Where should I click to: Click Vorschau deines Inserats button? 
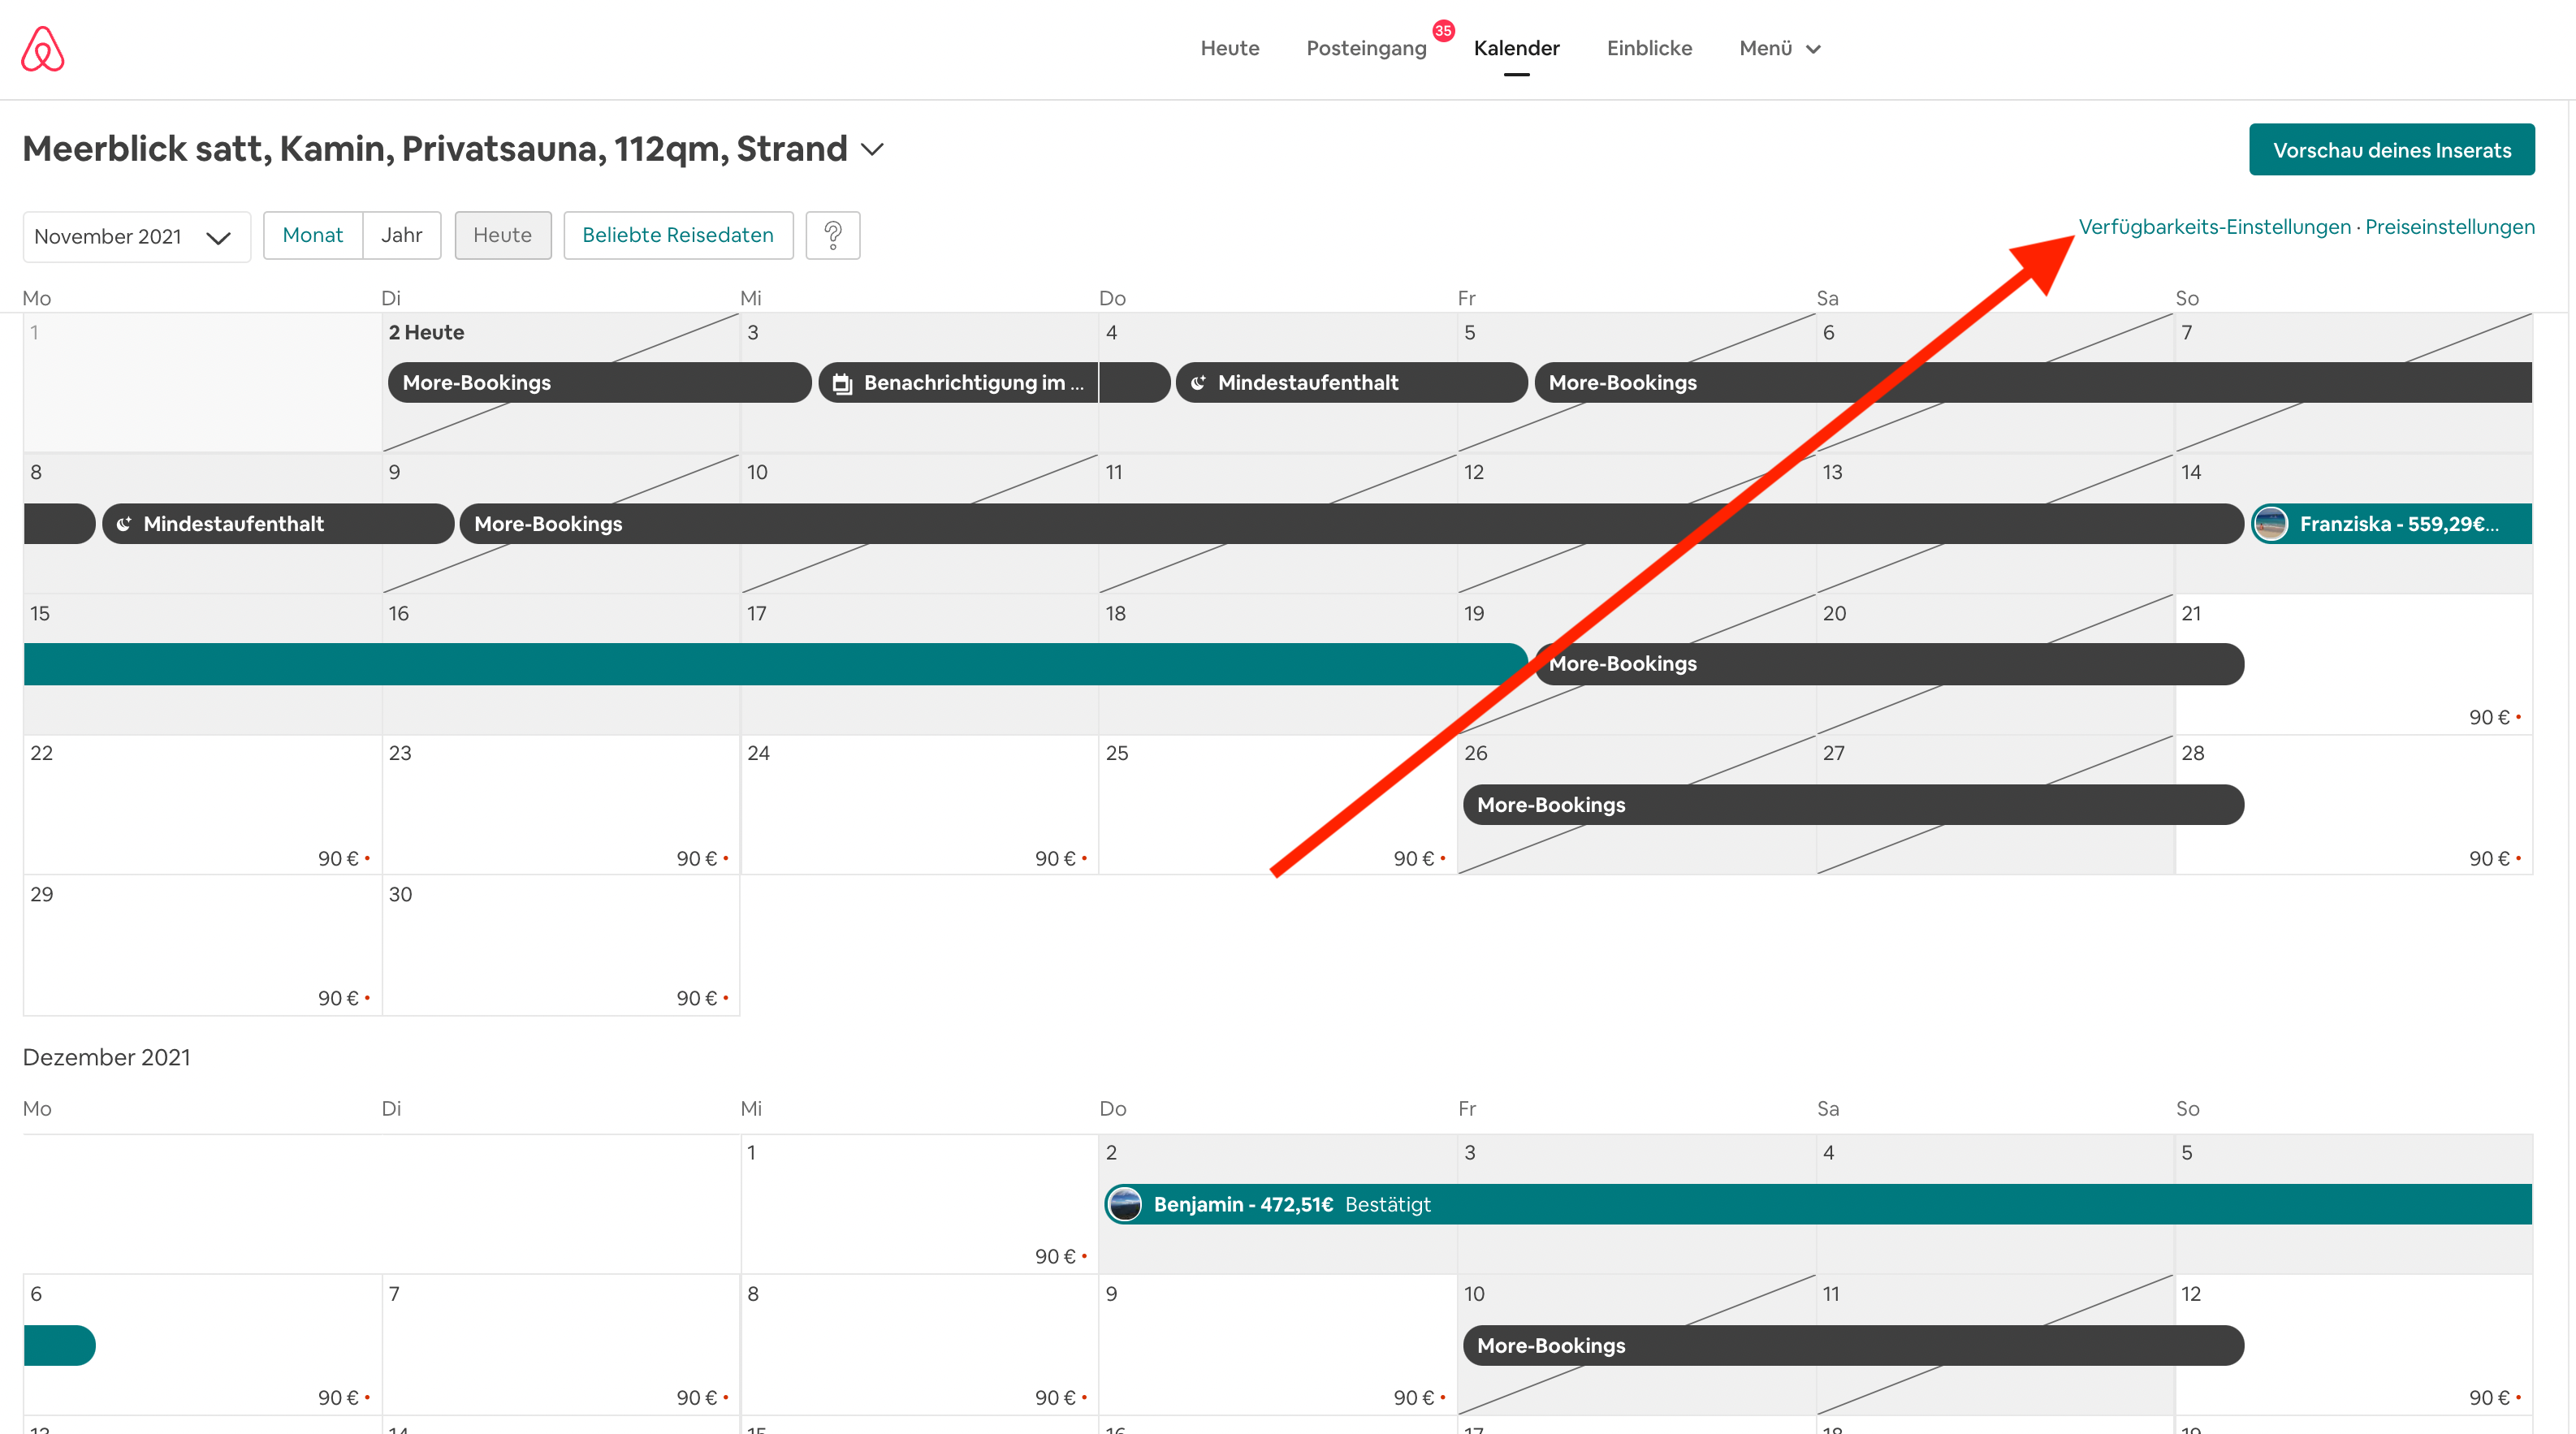(2391, 150)
